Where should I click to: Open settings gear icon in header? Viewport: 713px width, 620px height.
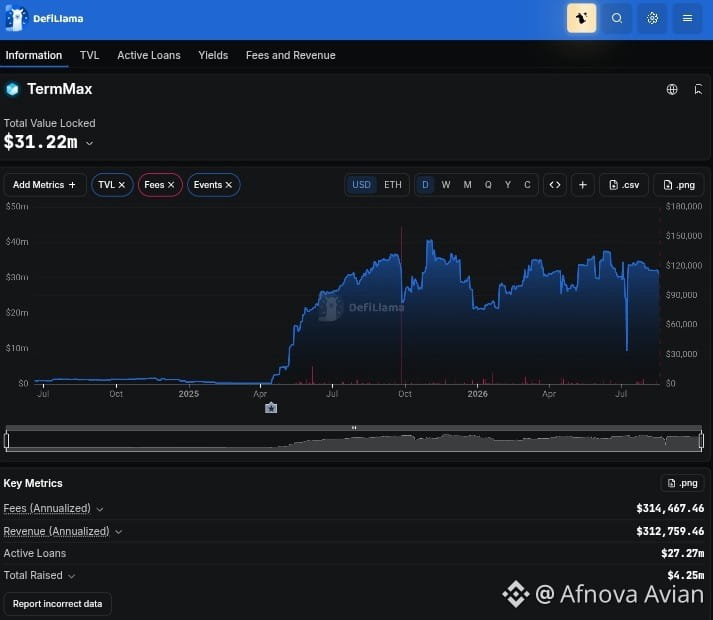point(653,18)
